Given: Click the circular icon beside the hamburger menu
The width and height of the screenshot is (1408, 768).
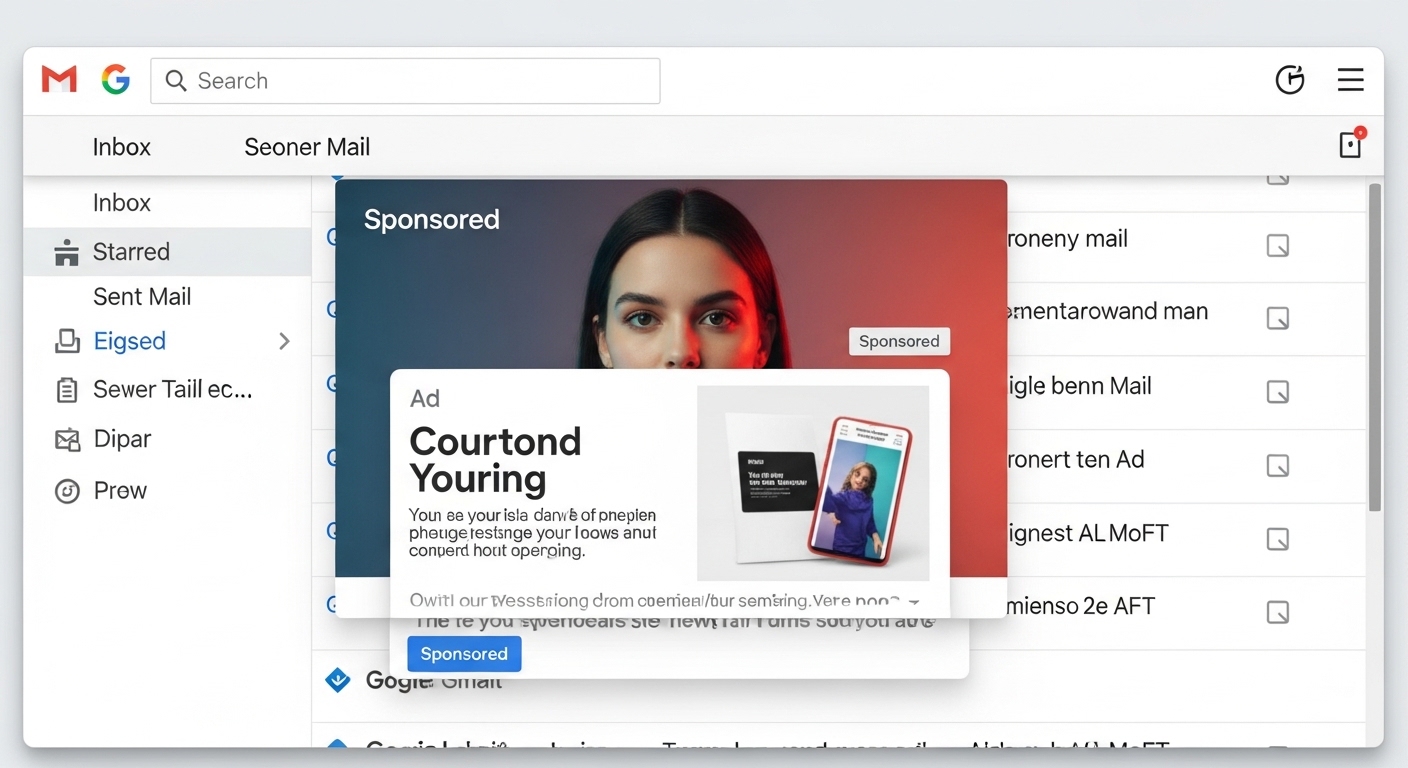Looking at the screenshot, I should click(1290, 80).
